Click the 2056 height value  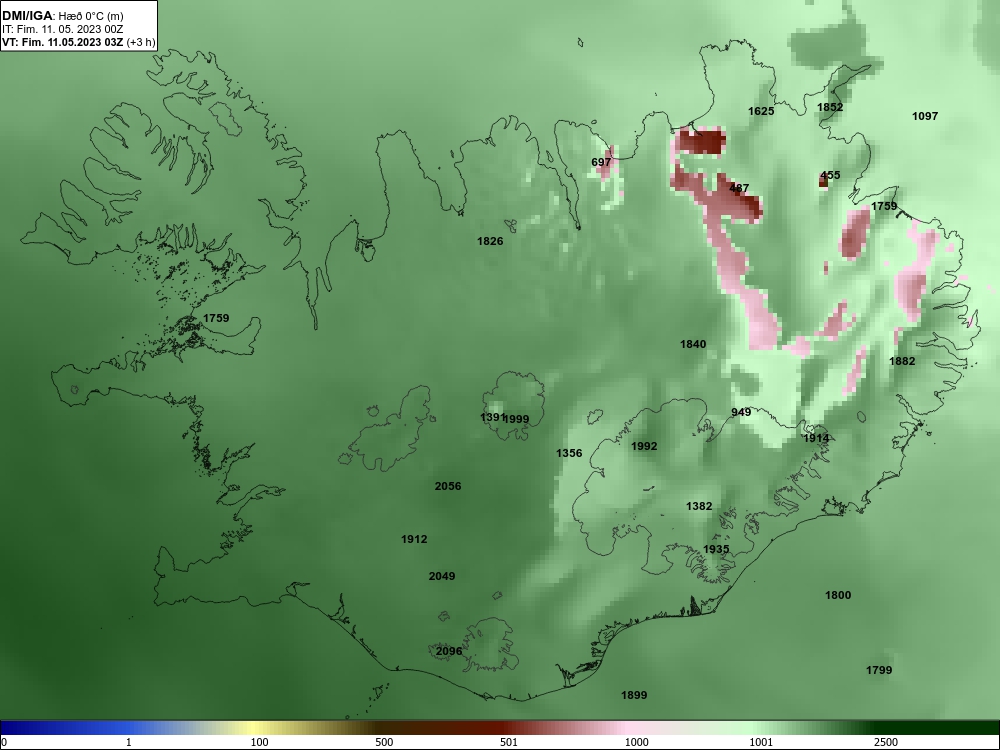[448, 486]
